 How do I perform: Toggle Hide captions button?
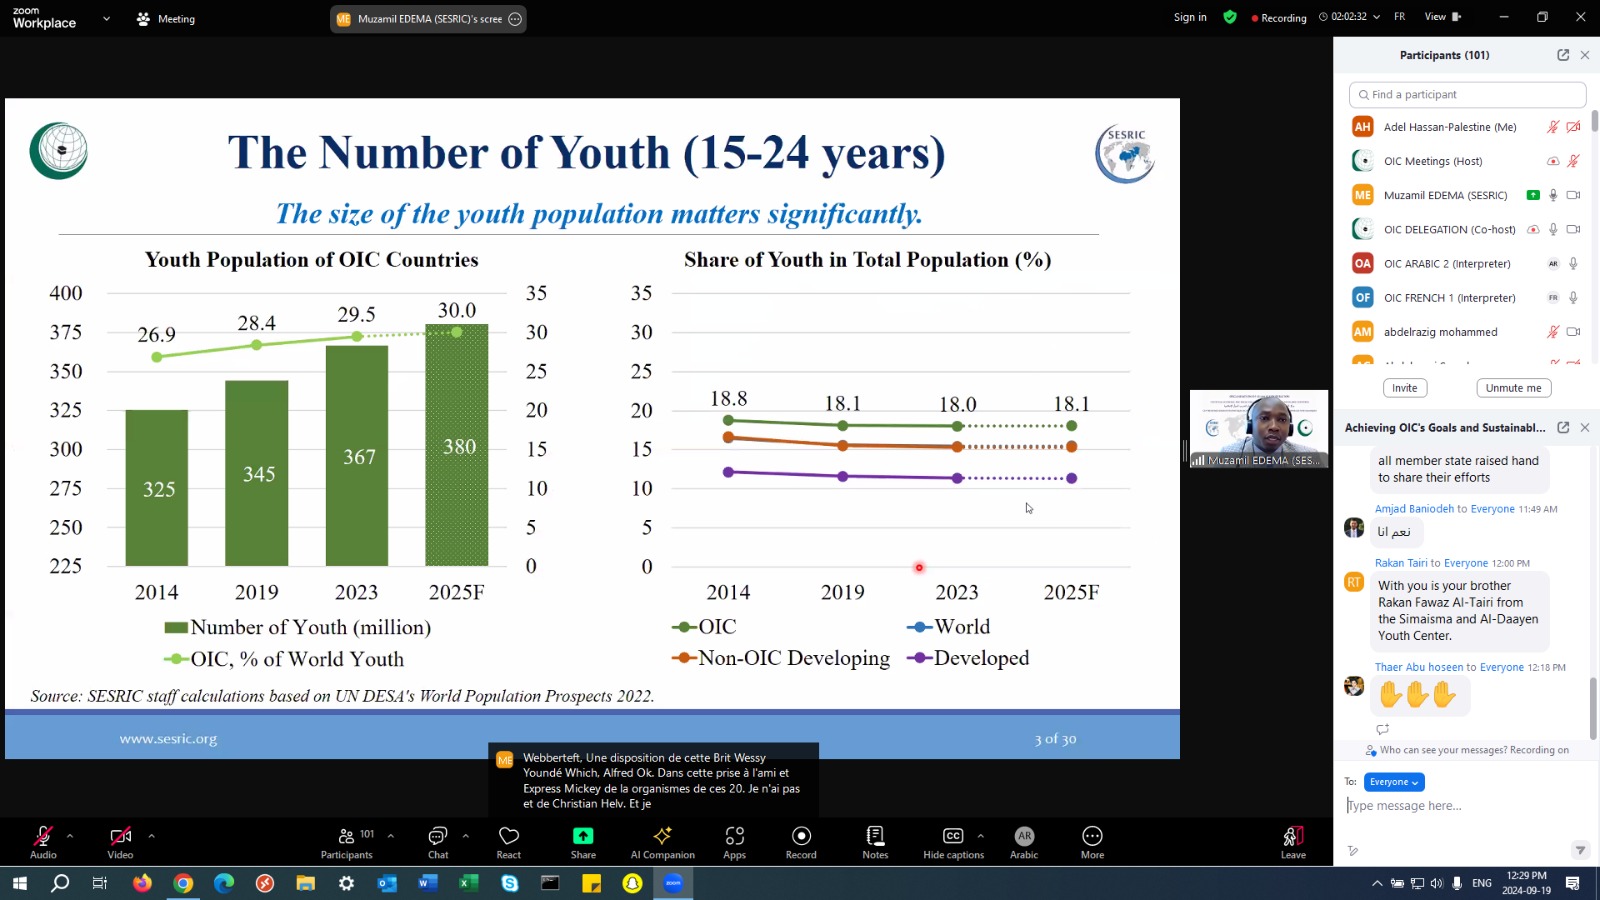tap(953, 841)
